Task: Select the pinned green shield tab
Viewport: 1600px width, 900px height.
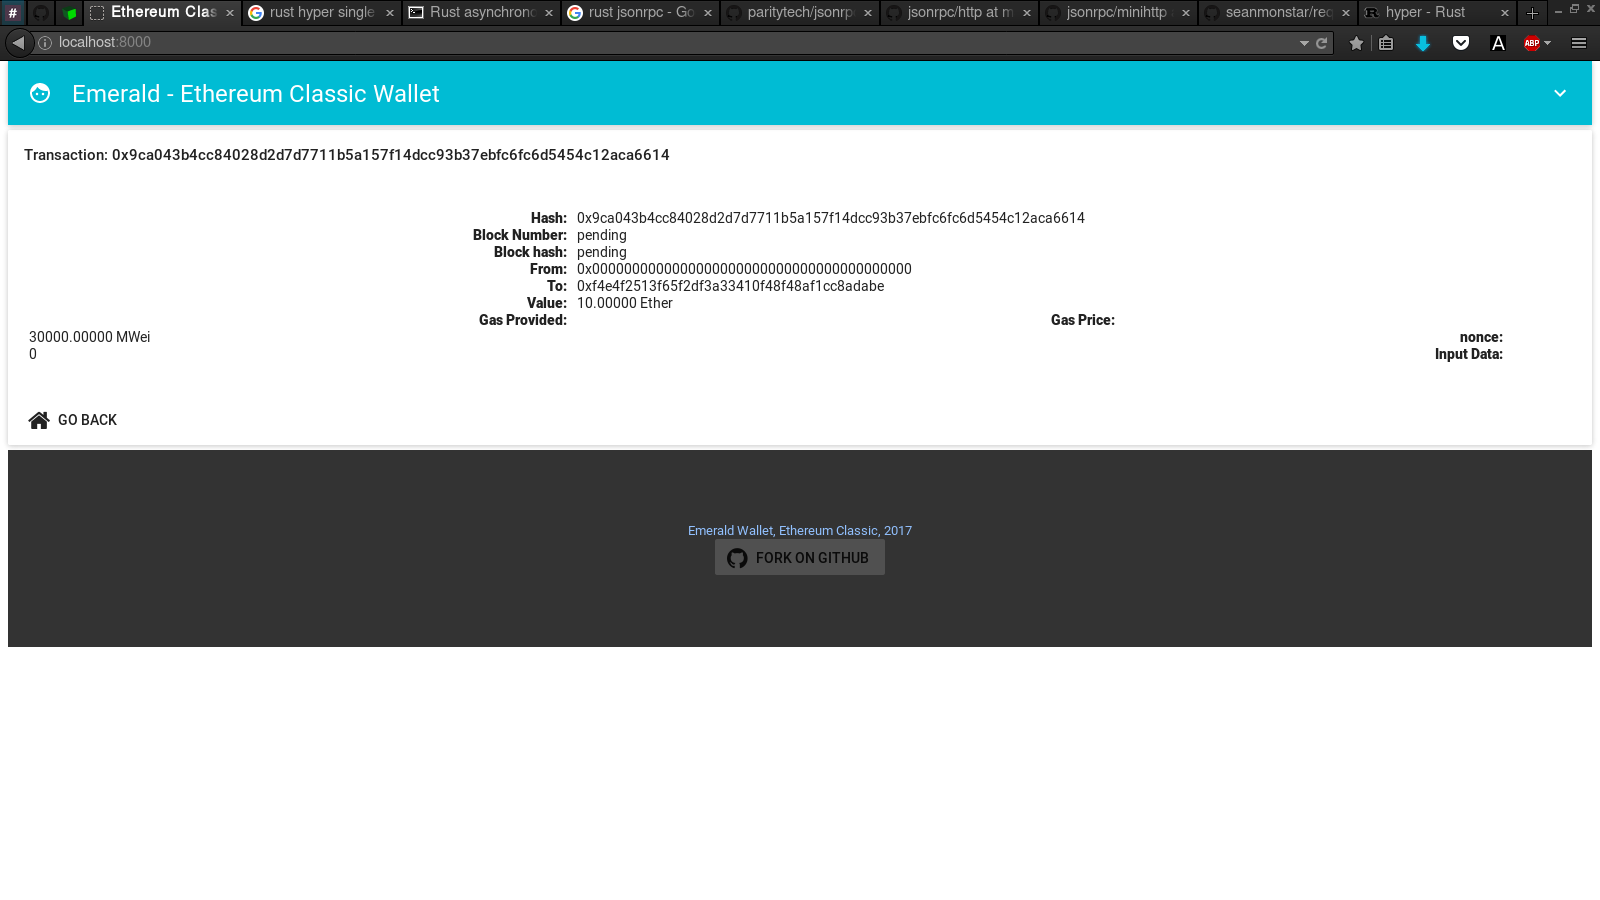Action: [69, 13]
